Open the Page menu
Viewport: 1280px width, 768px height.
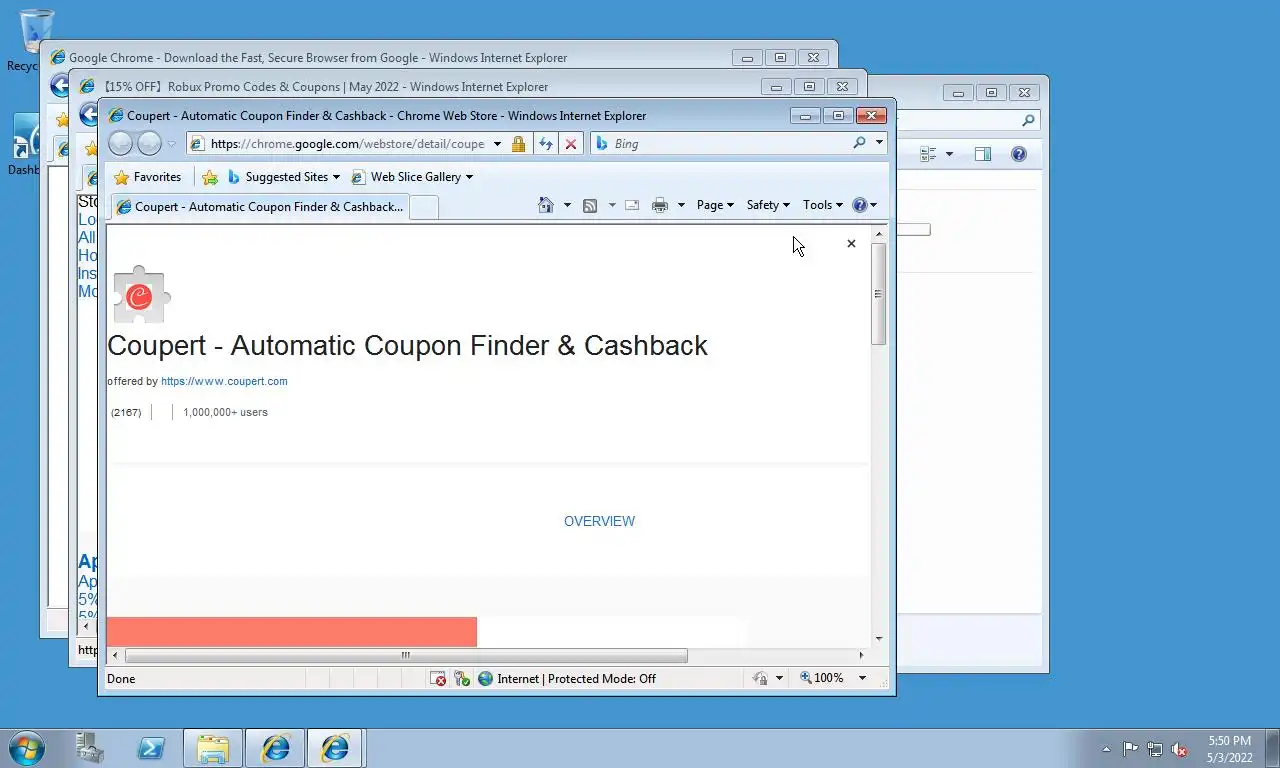[x=715, y=205]
